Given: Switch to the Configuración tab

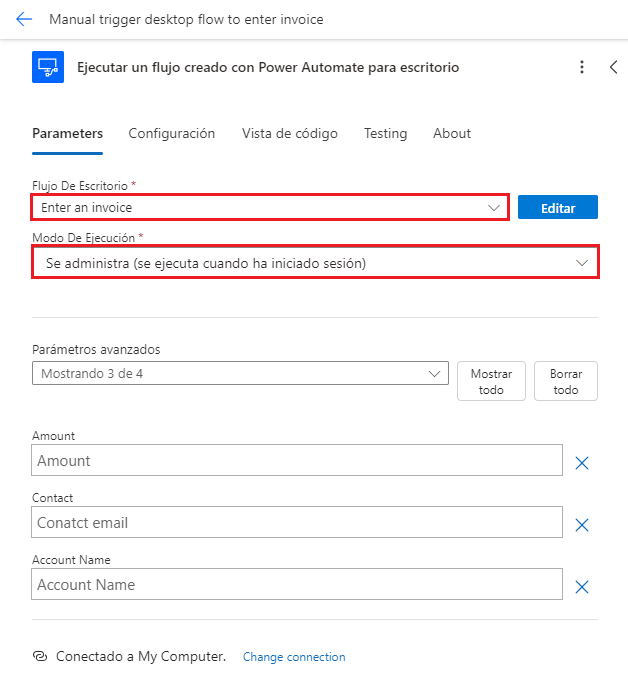Looking at the screenshot, I should 172,133.
